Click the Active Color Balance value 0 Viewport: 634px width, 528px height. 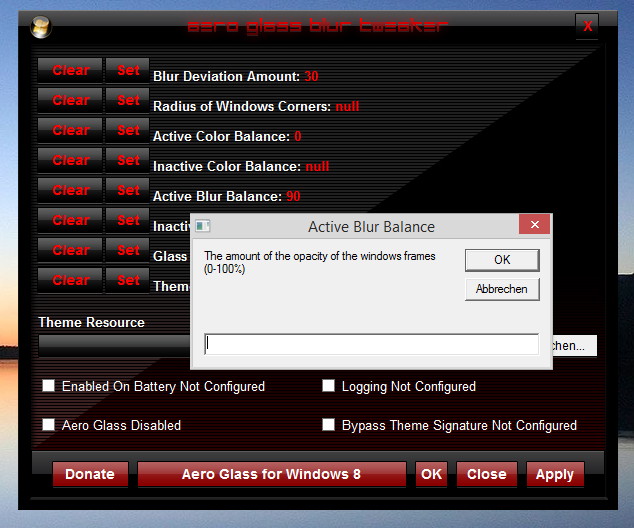click(298, 136)
